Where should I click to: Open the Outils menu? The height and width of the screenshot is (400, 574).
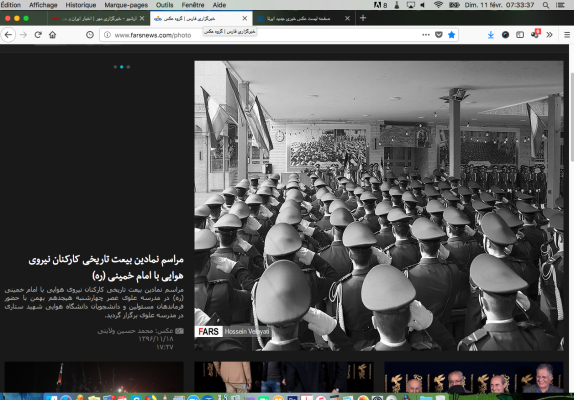[x=164, y=5]
